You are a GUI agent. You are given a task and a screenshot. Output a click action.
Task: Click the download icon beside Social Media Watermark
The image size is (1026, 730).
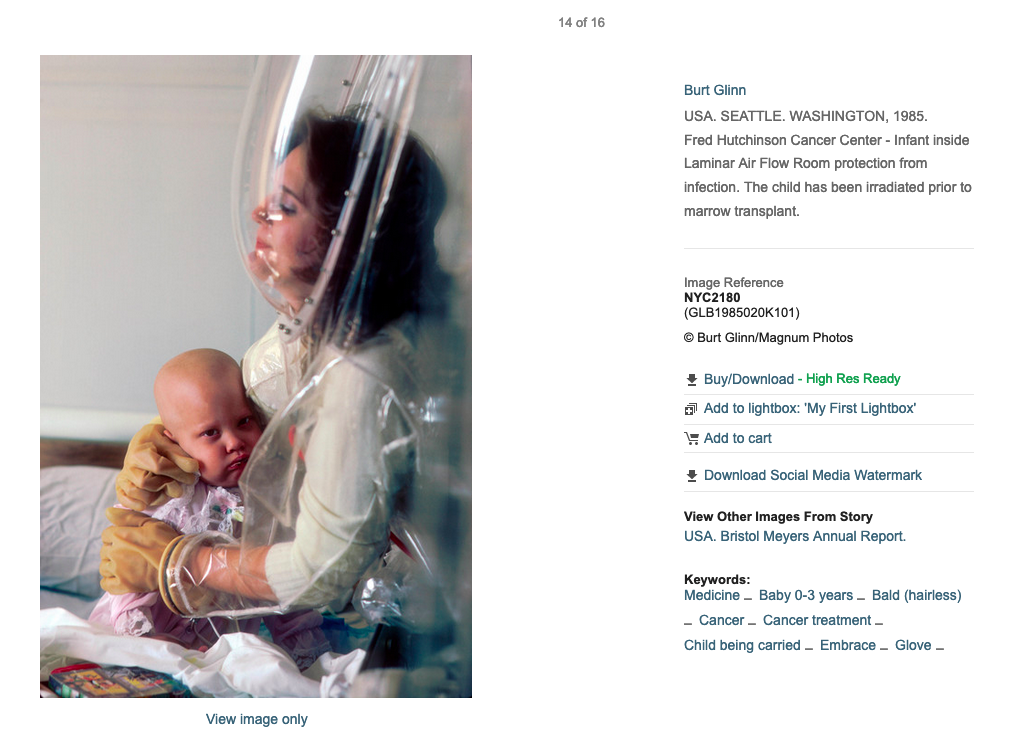[691, 476]
